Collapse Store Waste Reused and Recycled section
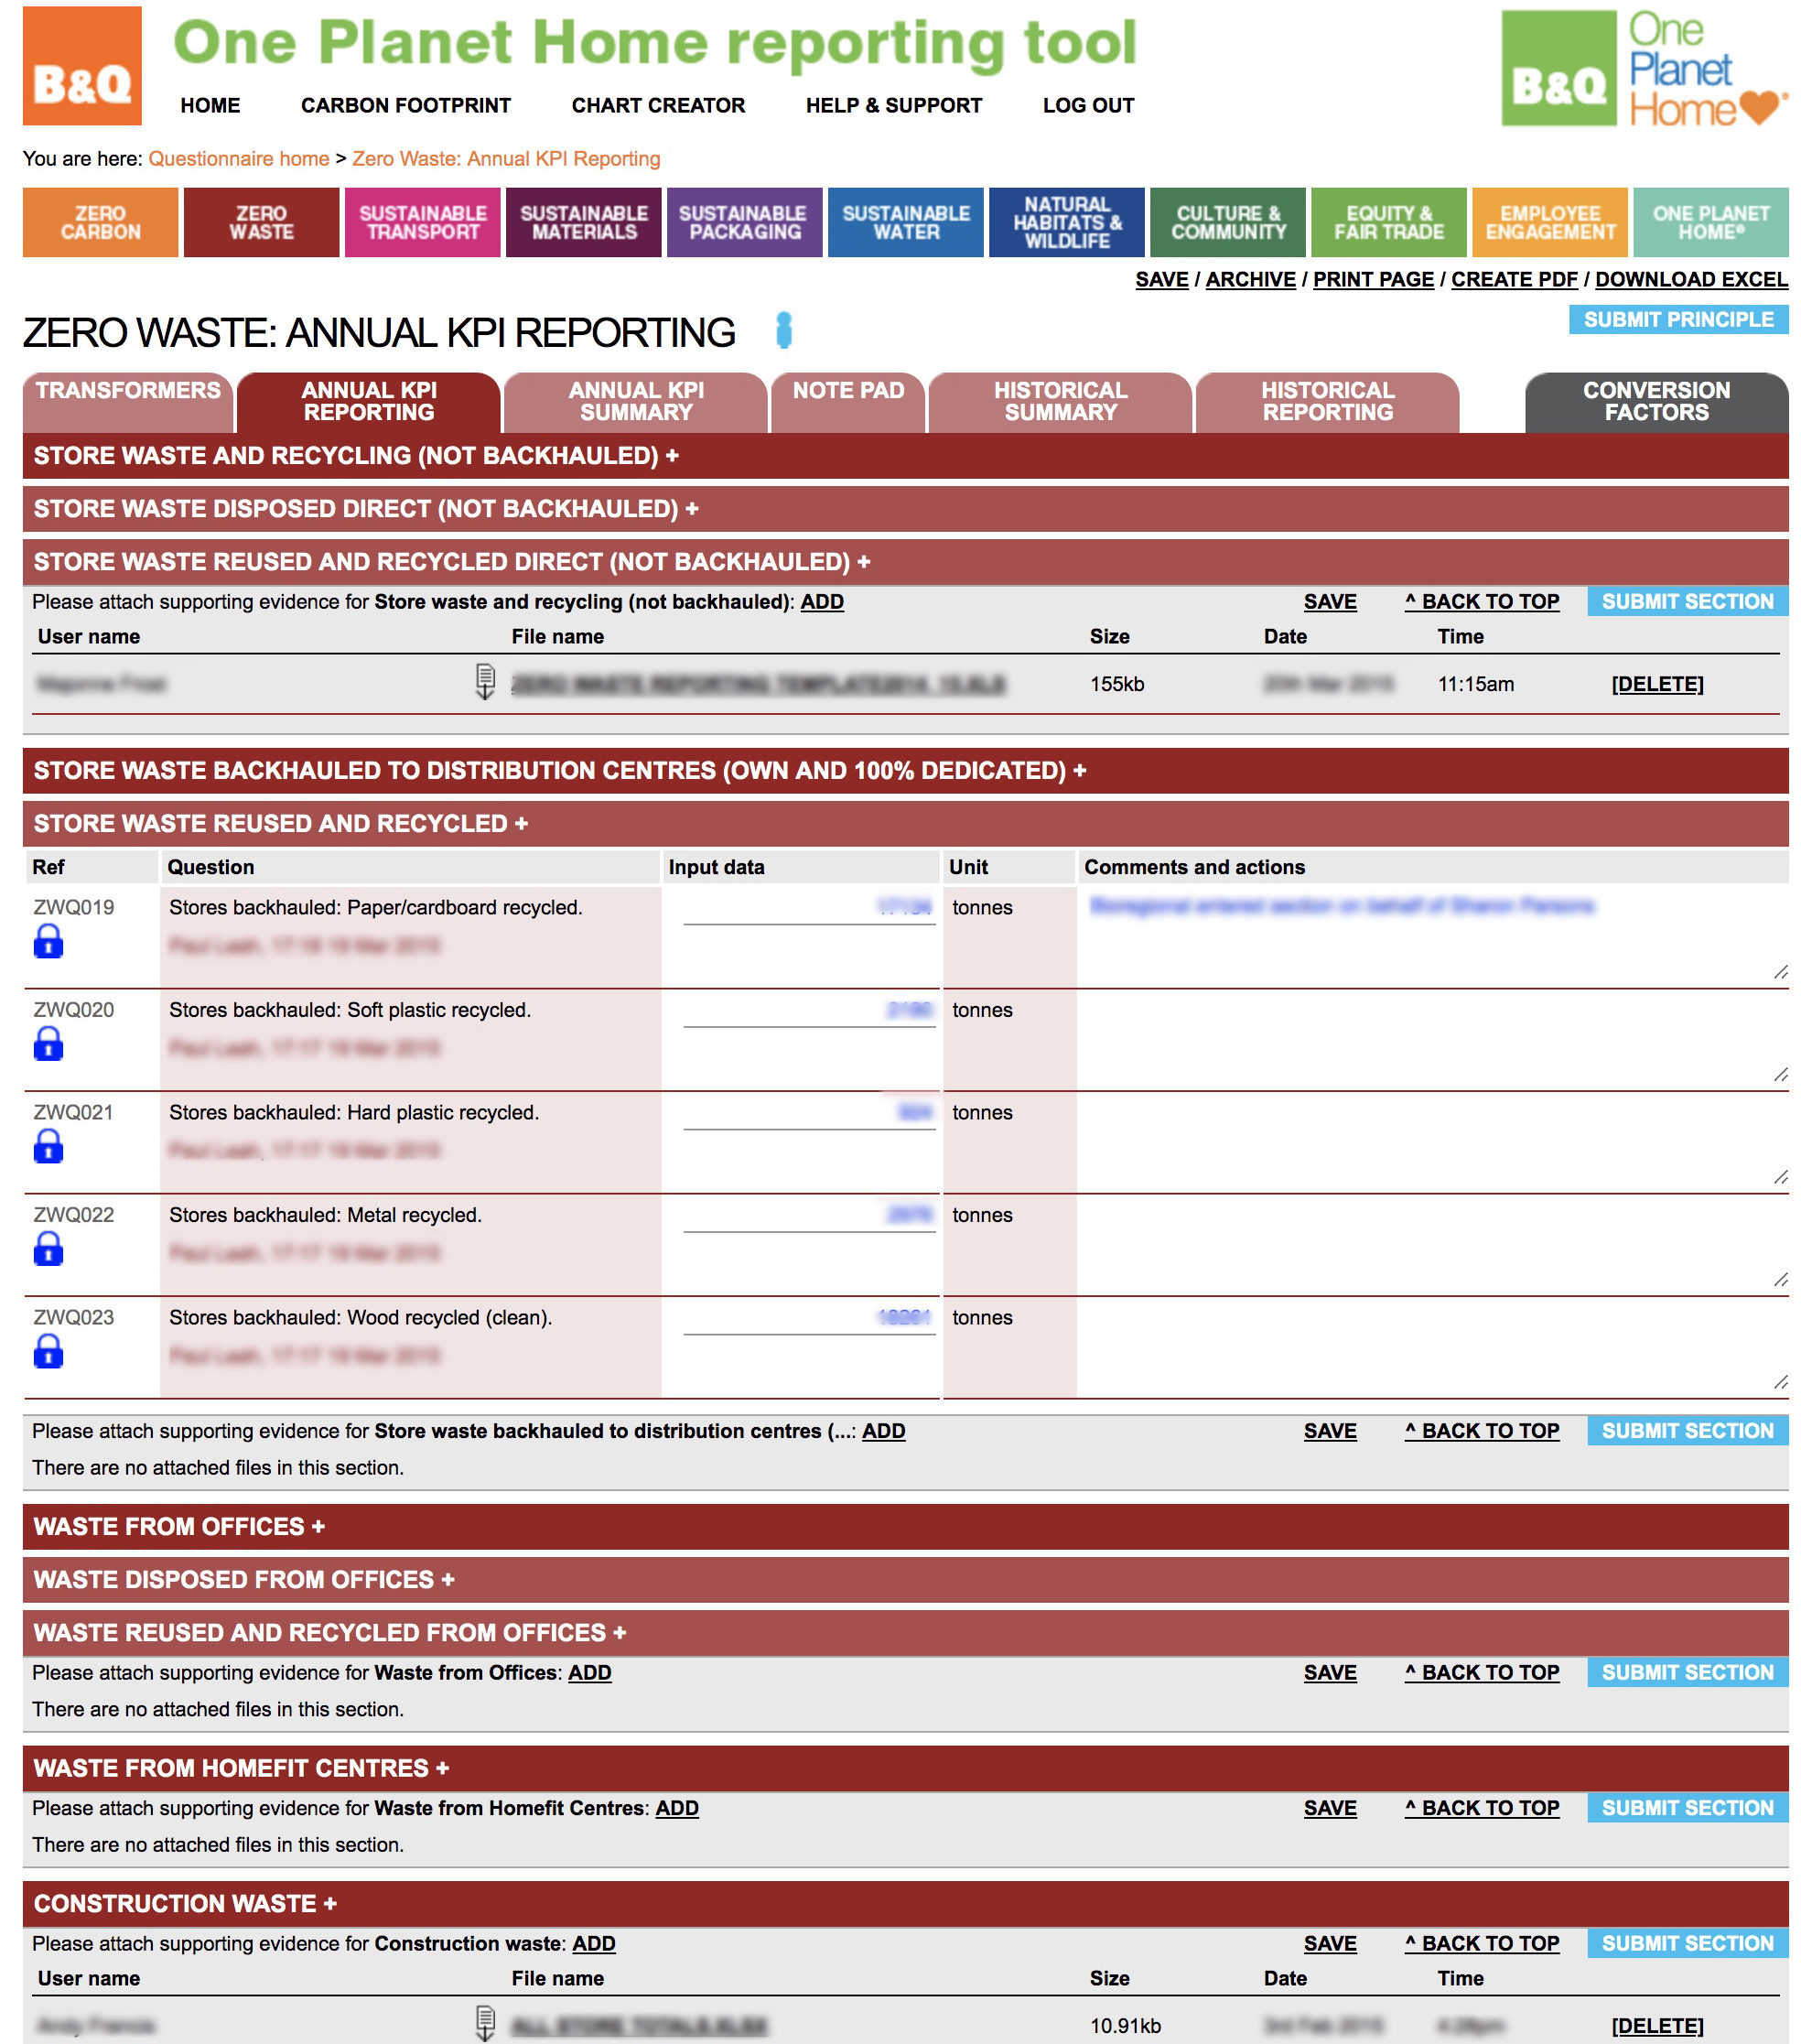The height and width of the screenshot is (2044, 1801). click(x=905, y=824)
